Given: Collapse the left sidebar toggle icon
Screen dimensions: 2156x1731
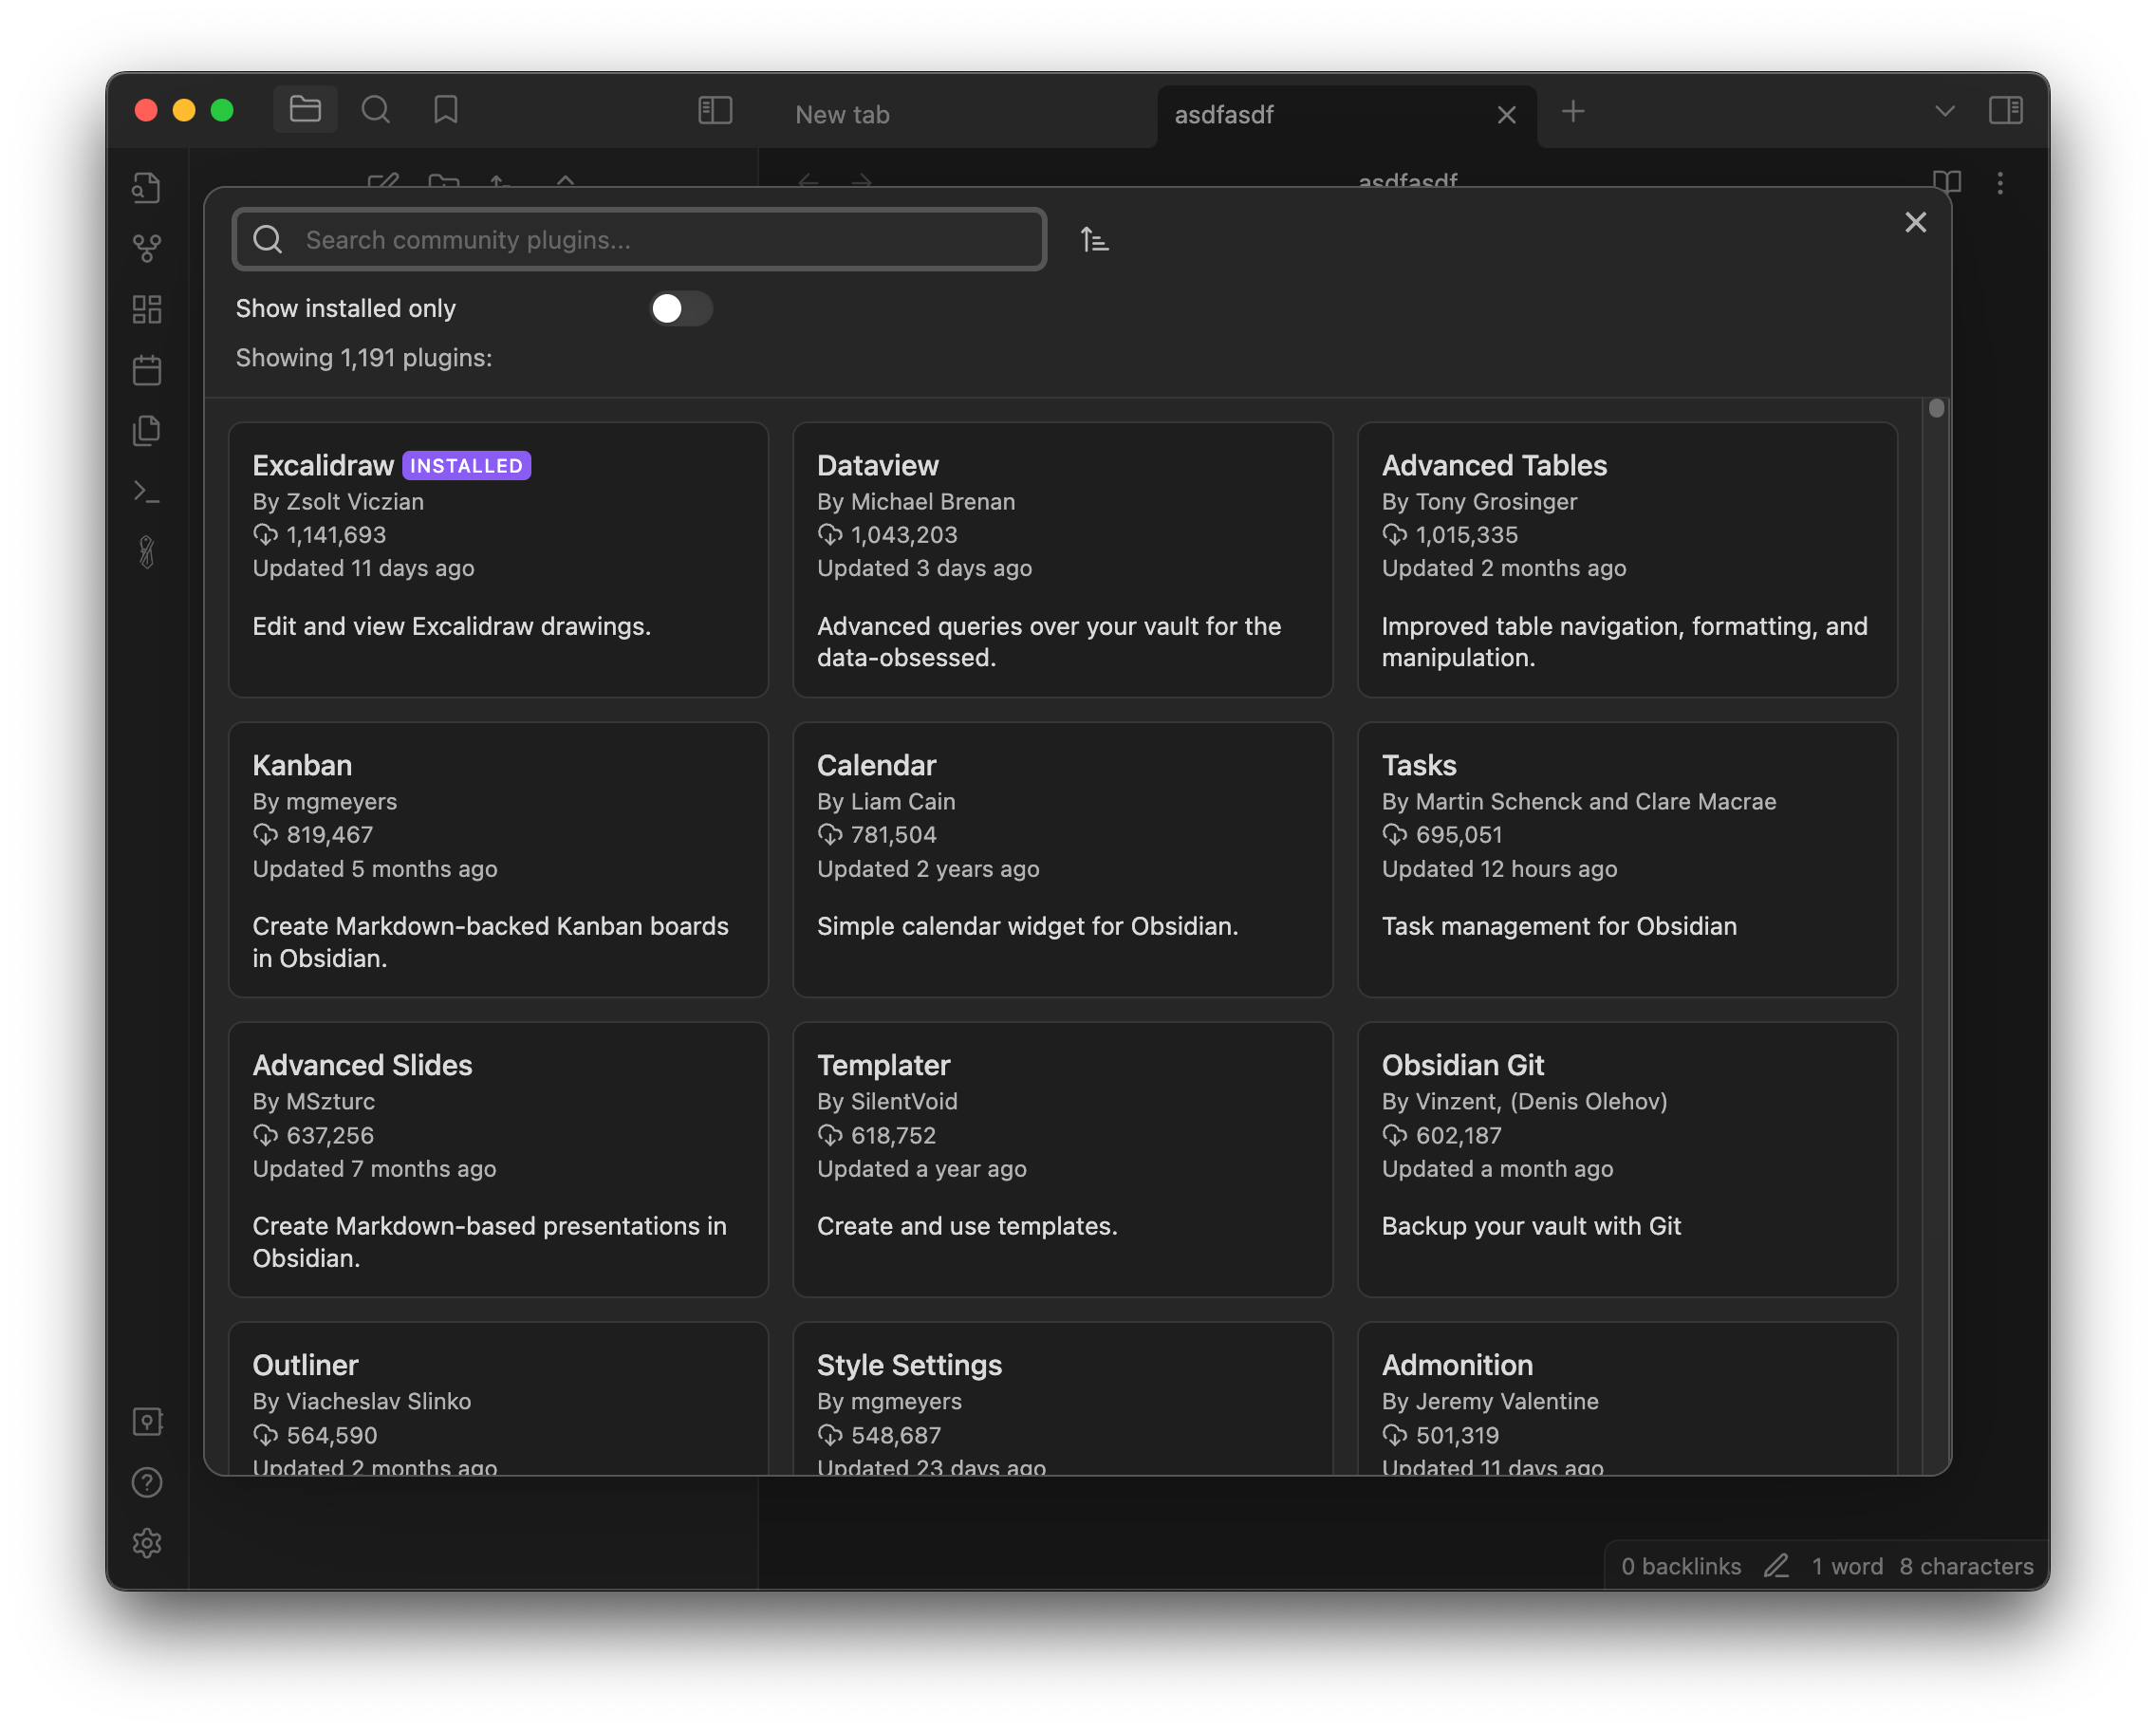Looking at the screenshot, I should coord(715,110).
